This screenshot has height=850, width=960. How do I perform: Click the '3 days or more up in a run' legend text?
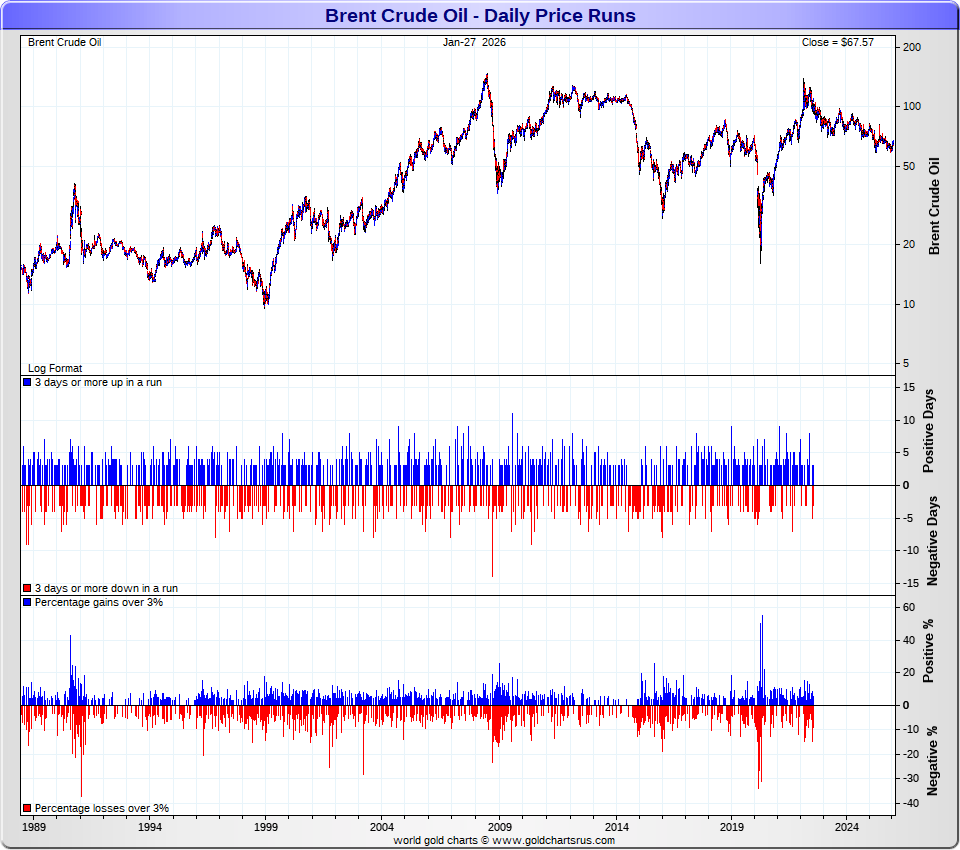[x=98, y=383]
